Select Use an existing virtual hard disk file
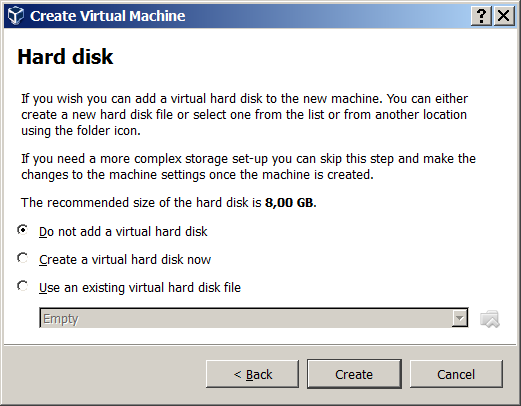 (23, 286)
